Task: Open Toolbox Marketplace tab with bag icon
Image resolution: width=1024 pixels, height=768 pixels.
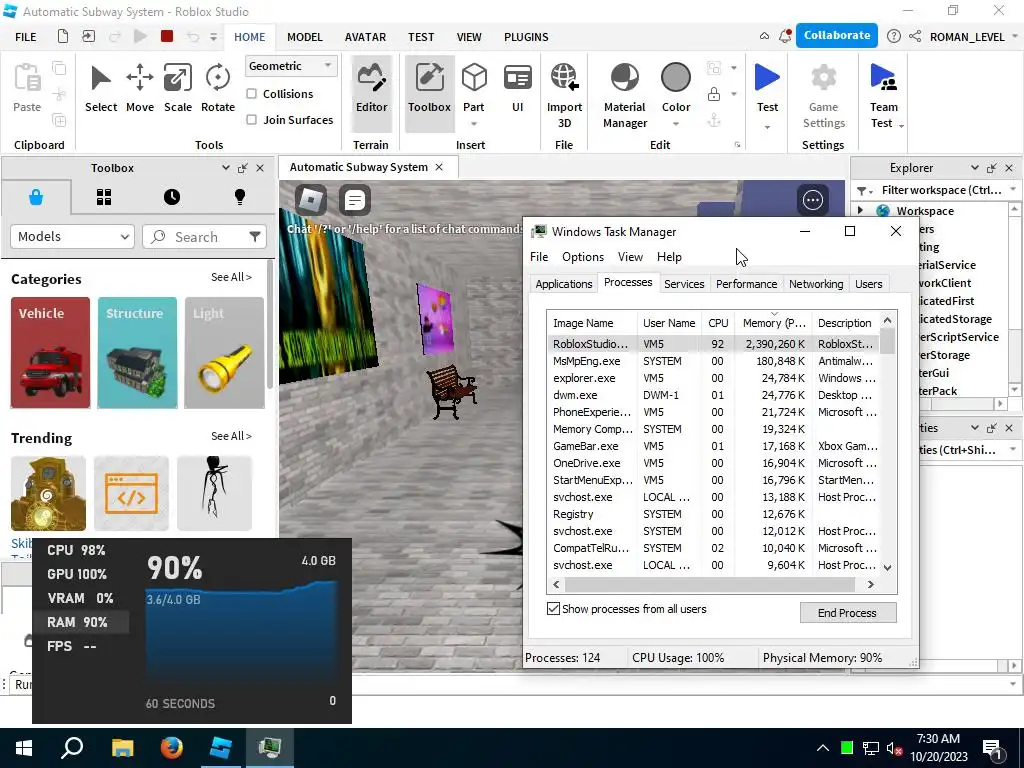Action: 36,197
